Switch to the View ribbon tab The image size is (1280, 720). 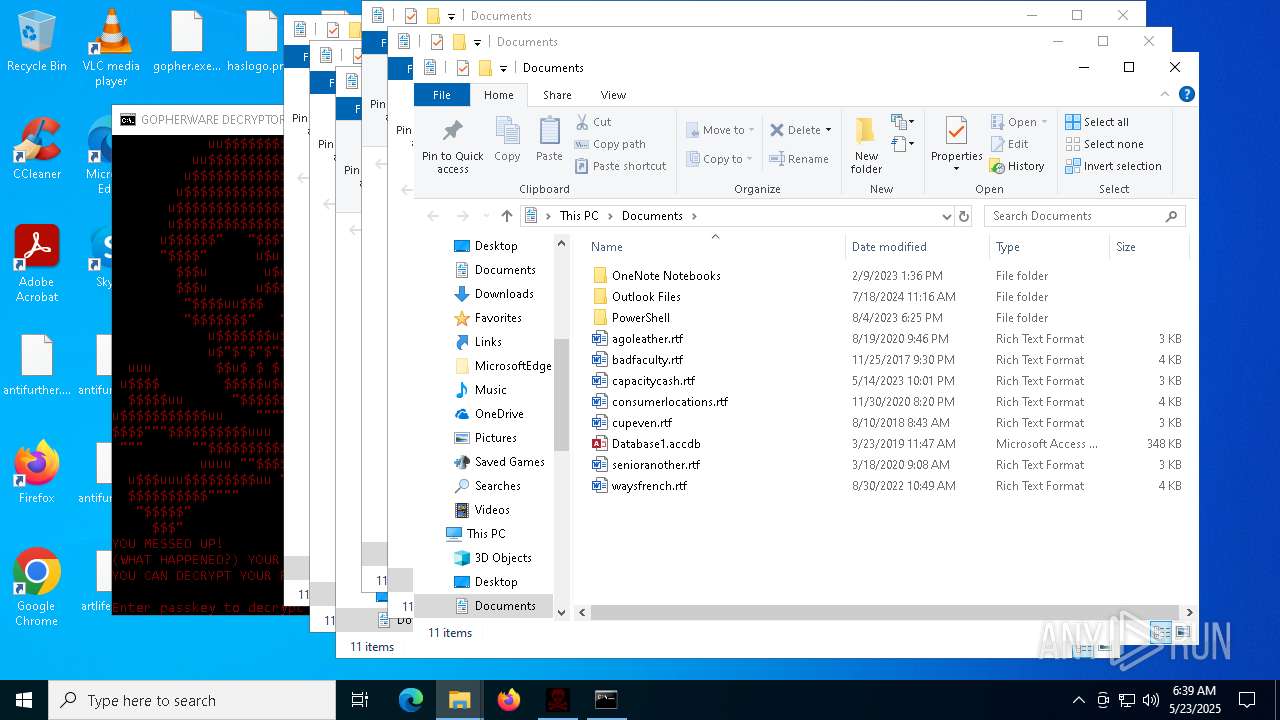[613, 95]
